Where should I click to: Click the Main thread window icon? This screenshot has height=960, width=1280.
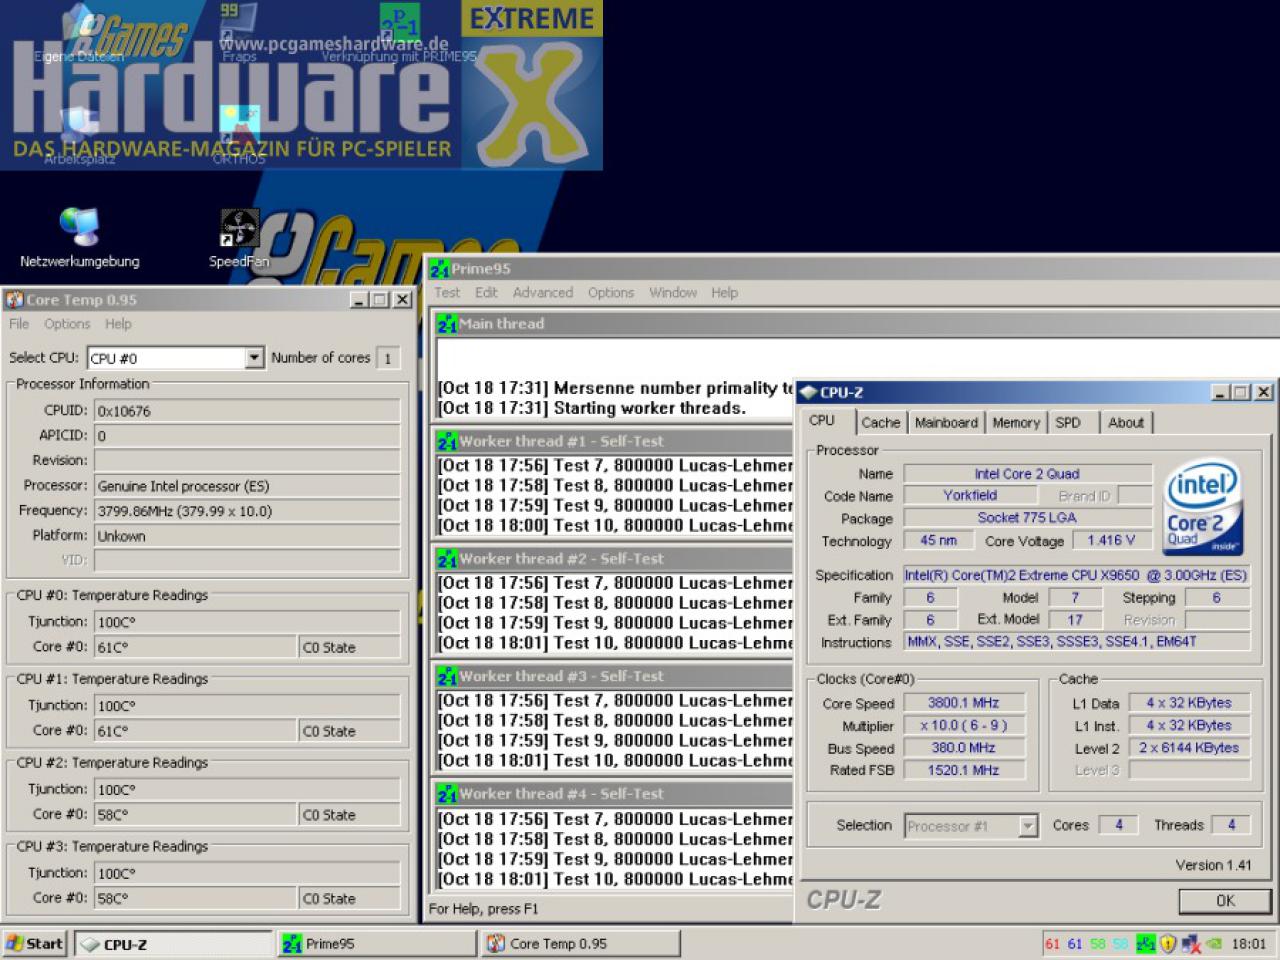tap(447, 324)
